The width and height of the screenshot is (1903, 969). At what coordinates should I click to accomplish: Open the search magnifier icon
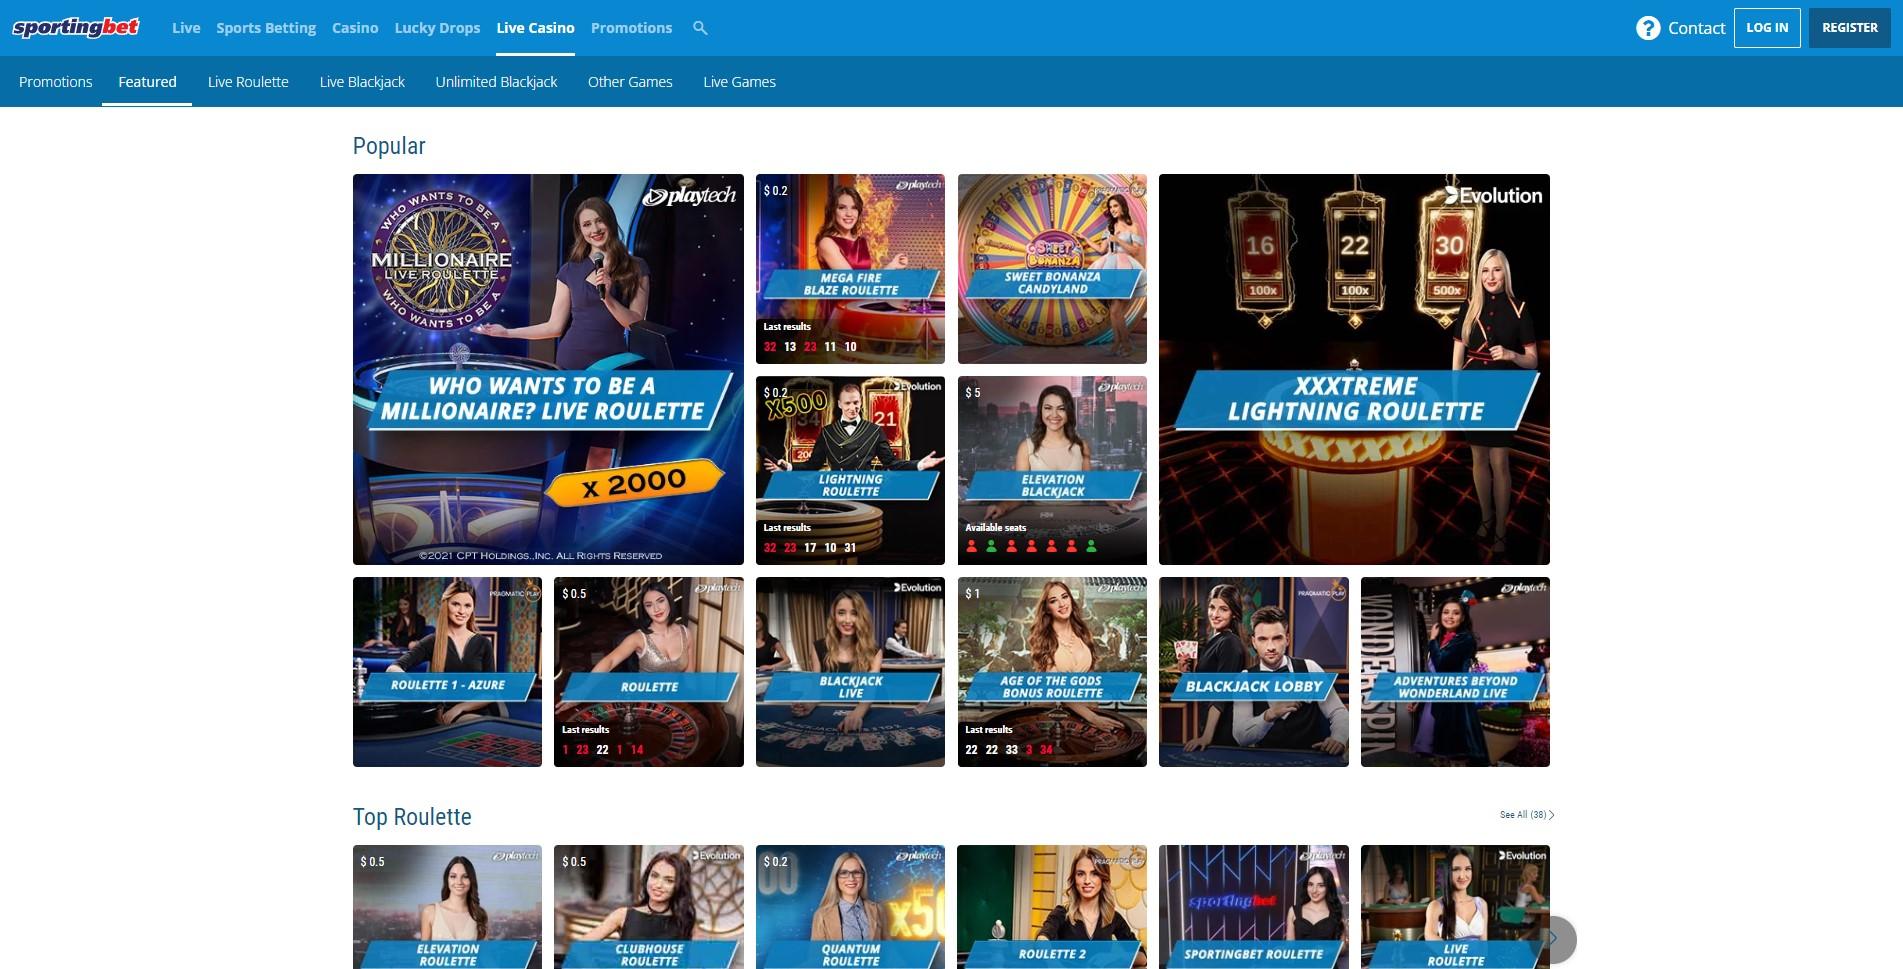[x=700, y=28]
